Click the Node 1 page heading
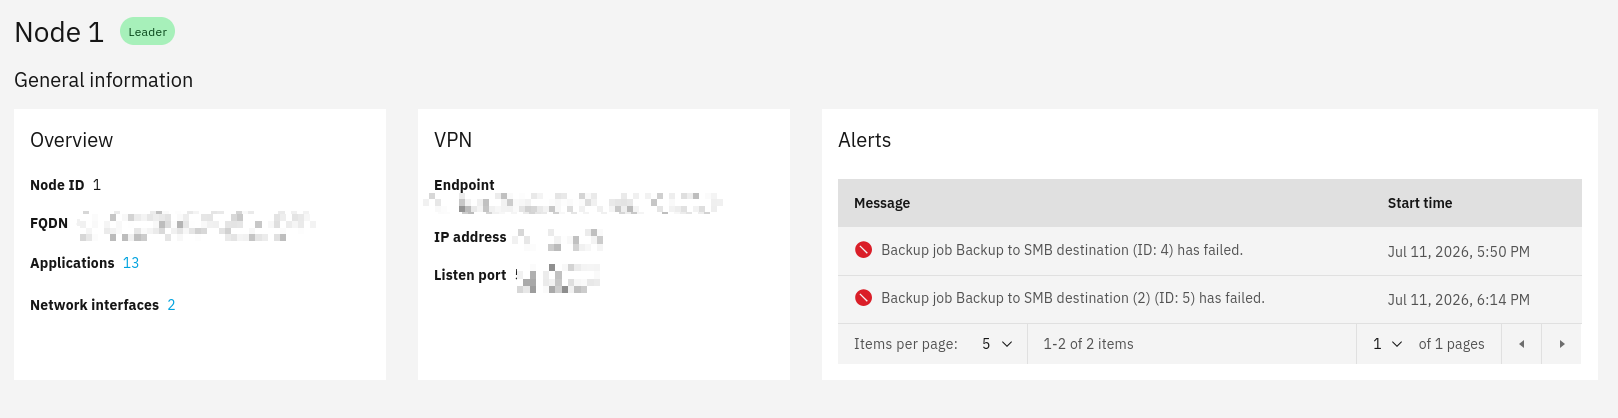This screenshot has height=418, width=1618. click(59, 32)
